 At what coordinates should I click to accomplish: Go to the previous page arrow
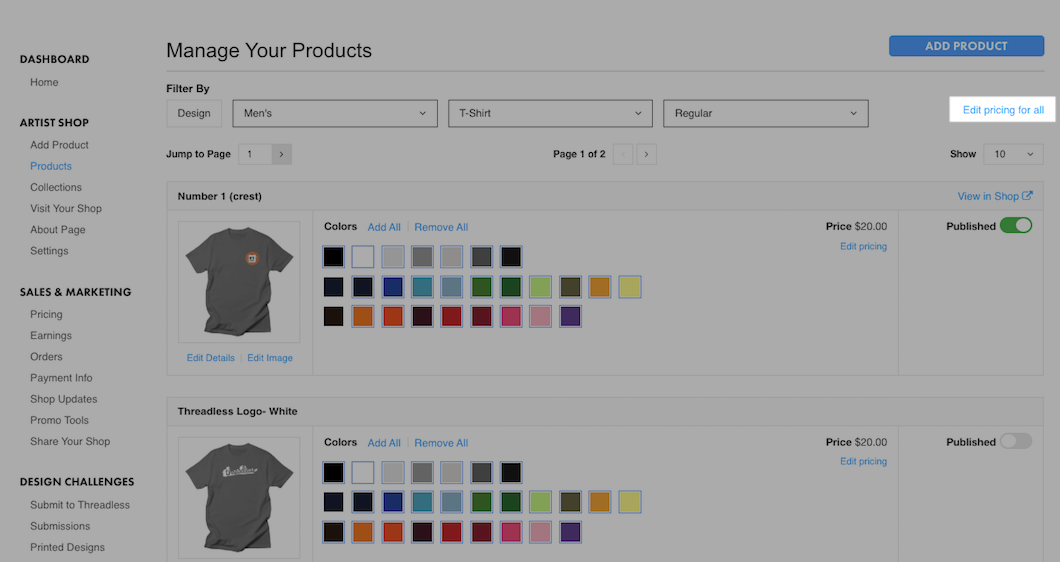623,154
